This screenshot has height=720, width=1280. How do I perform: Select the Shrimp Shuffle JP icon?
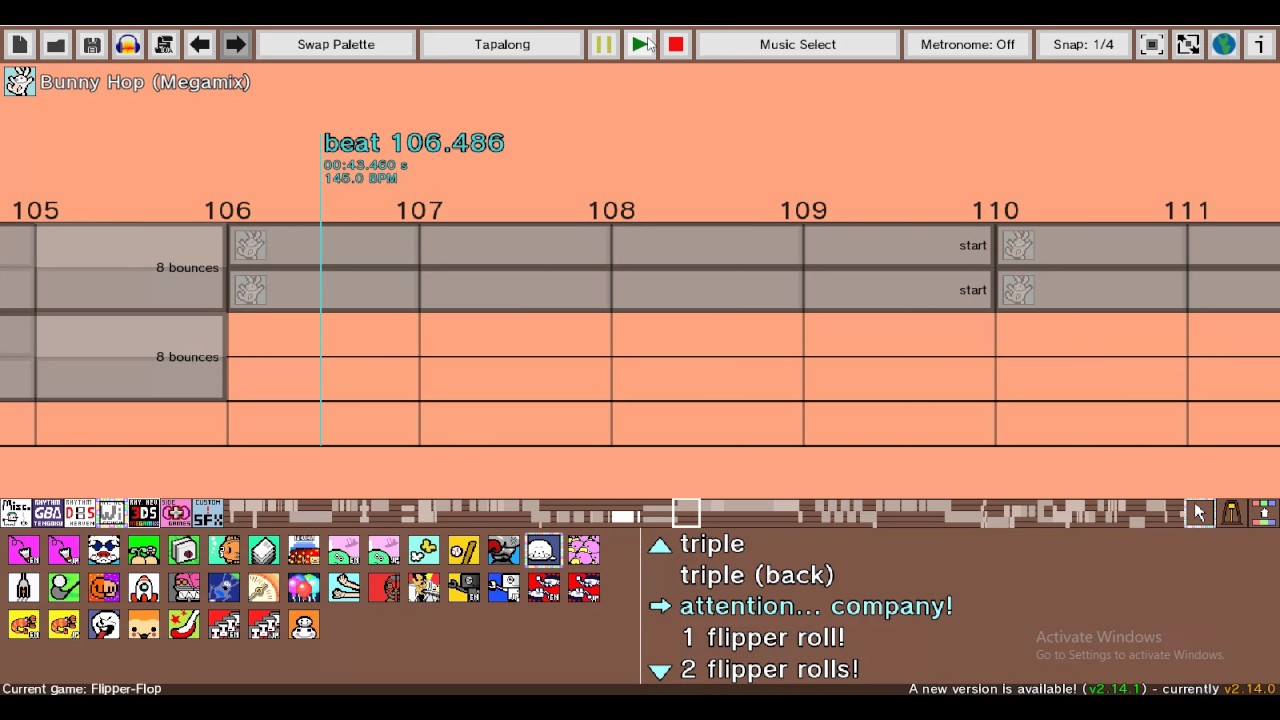pyautogui.click(x=64, y=625)
